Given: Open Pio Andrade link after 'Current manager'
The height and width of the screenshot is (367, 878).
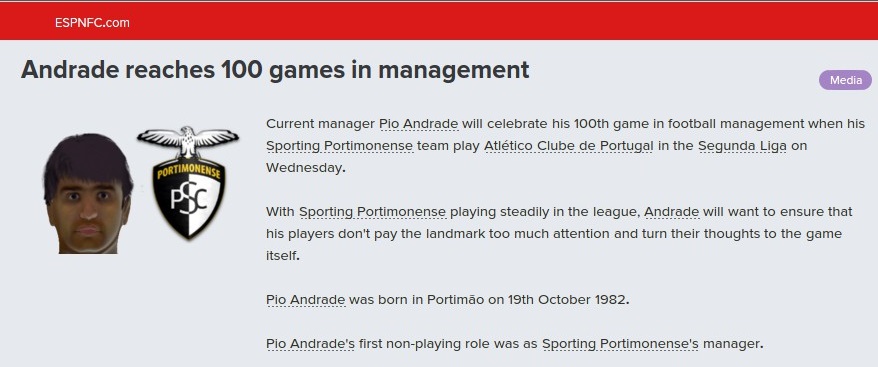Looking at the screenshot, I should coord(419,124).
